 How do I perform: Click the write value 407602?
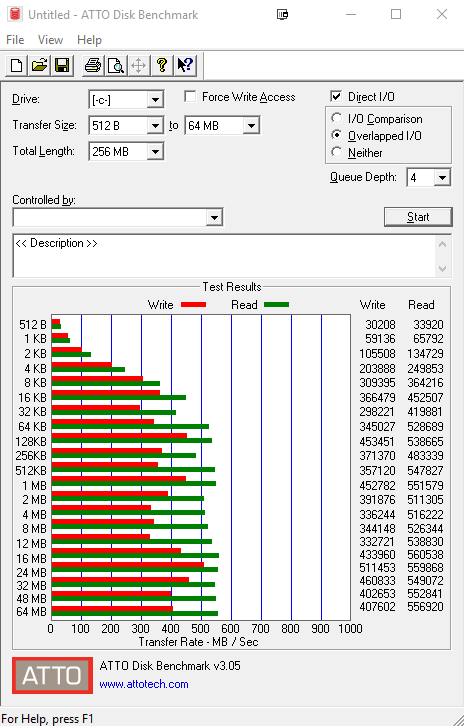point(377,607)
